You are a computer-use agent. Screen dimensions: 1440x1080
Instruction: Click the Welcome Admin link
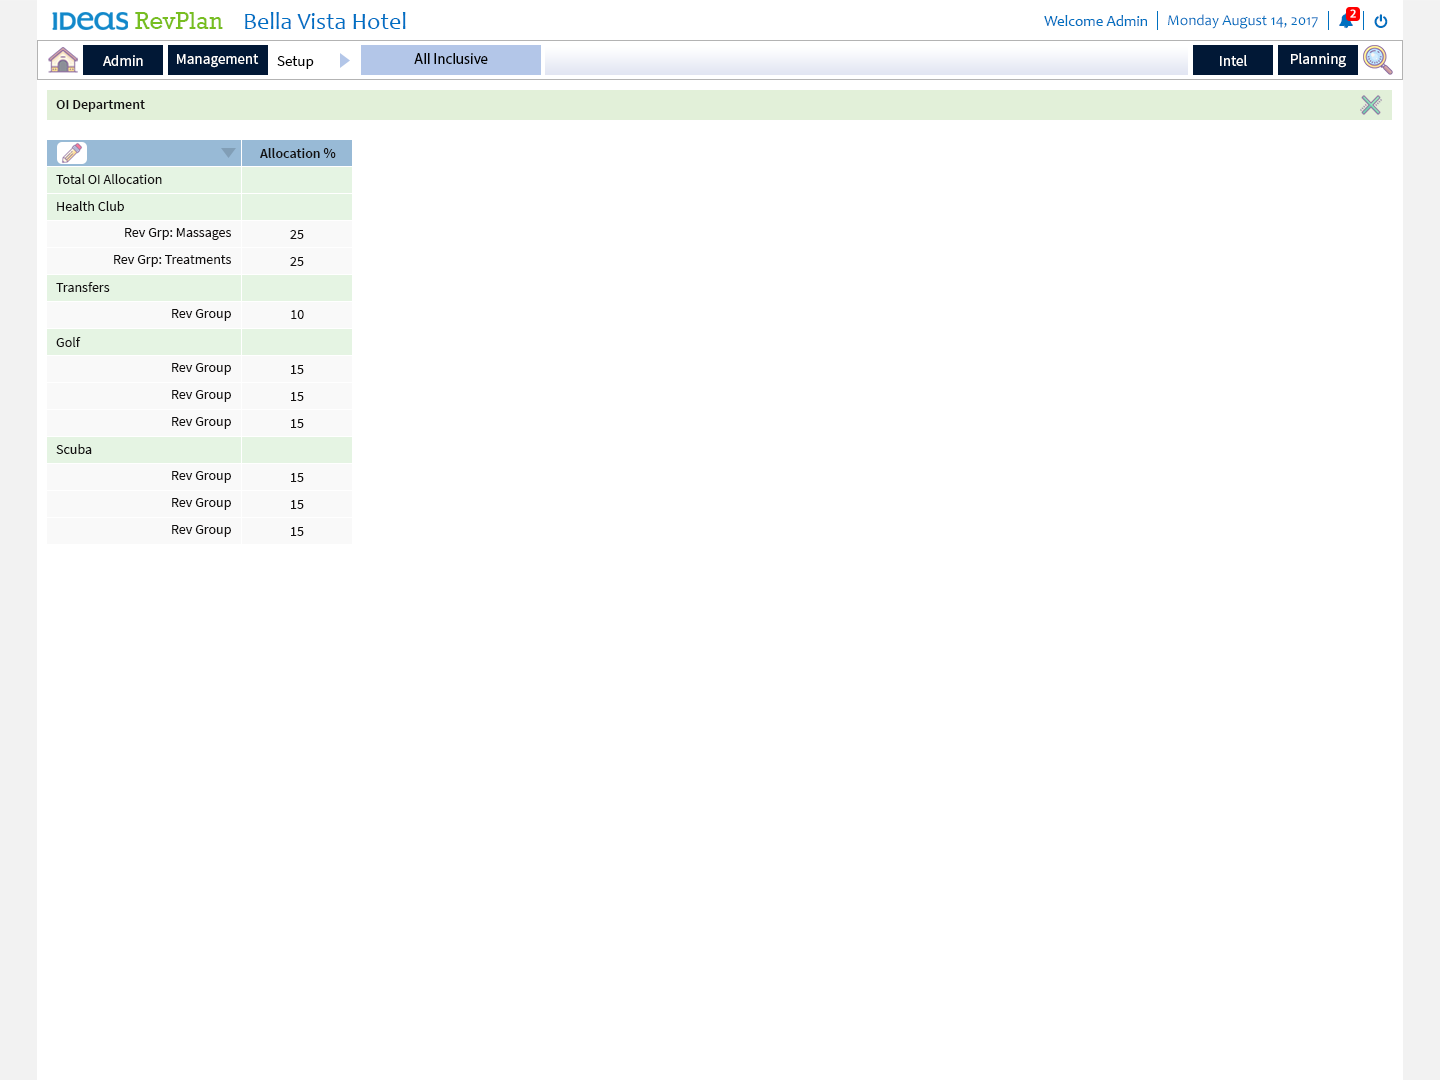1095,21
